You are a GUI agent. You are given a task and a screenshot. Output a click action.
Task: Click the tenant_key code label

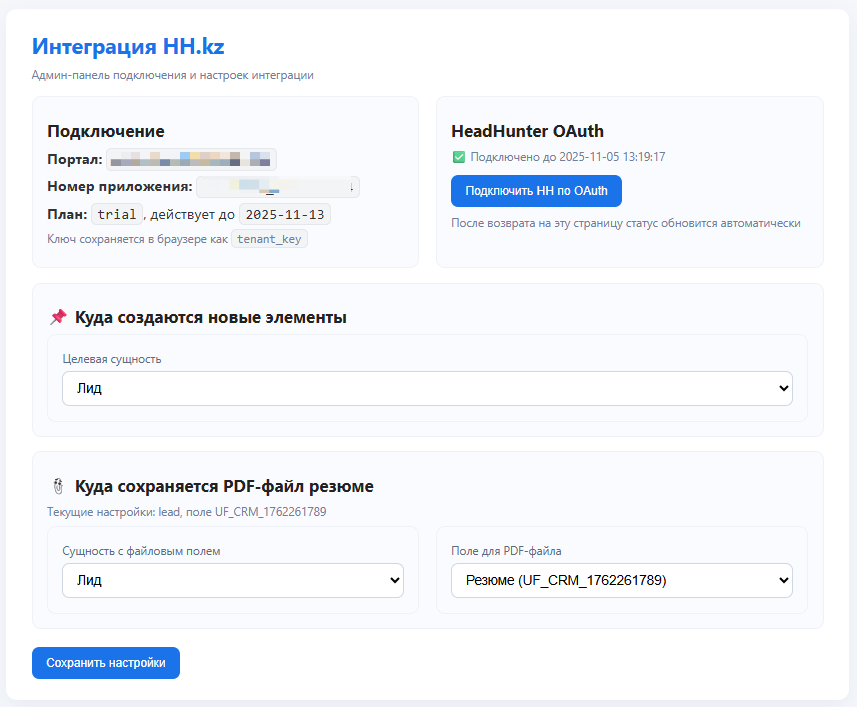coord(269,239)
